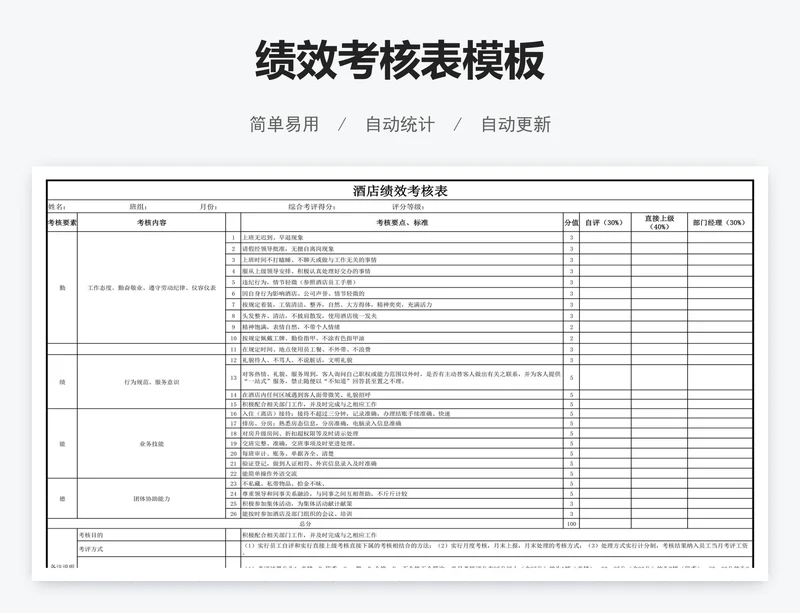The image size is (800, 613).
Task: Click row 2 请假经领导批准
Action: click(402, 249)
